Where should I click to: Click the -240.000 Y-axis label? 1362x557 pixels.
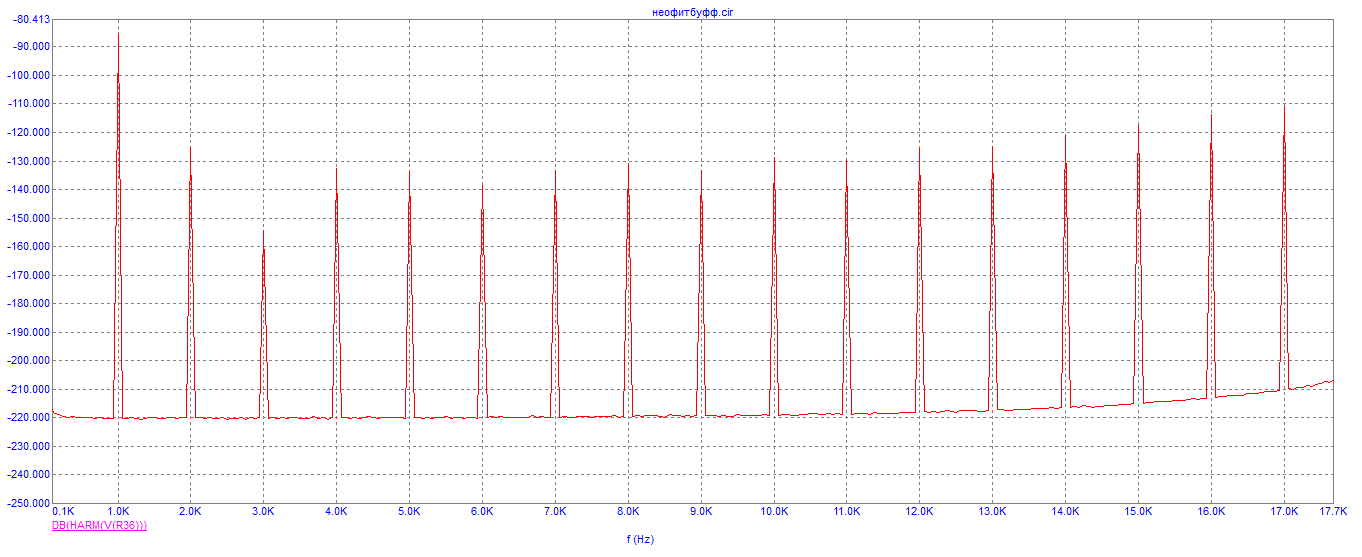[28, 474]
